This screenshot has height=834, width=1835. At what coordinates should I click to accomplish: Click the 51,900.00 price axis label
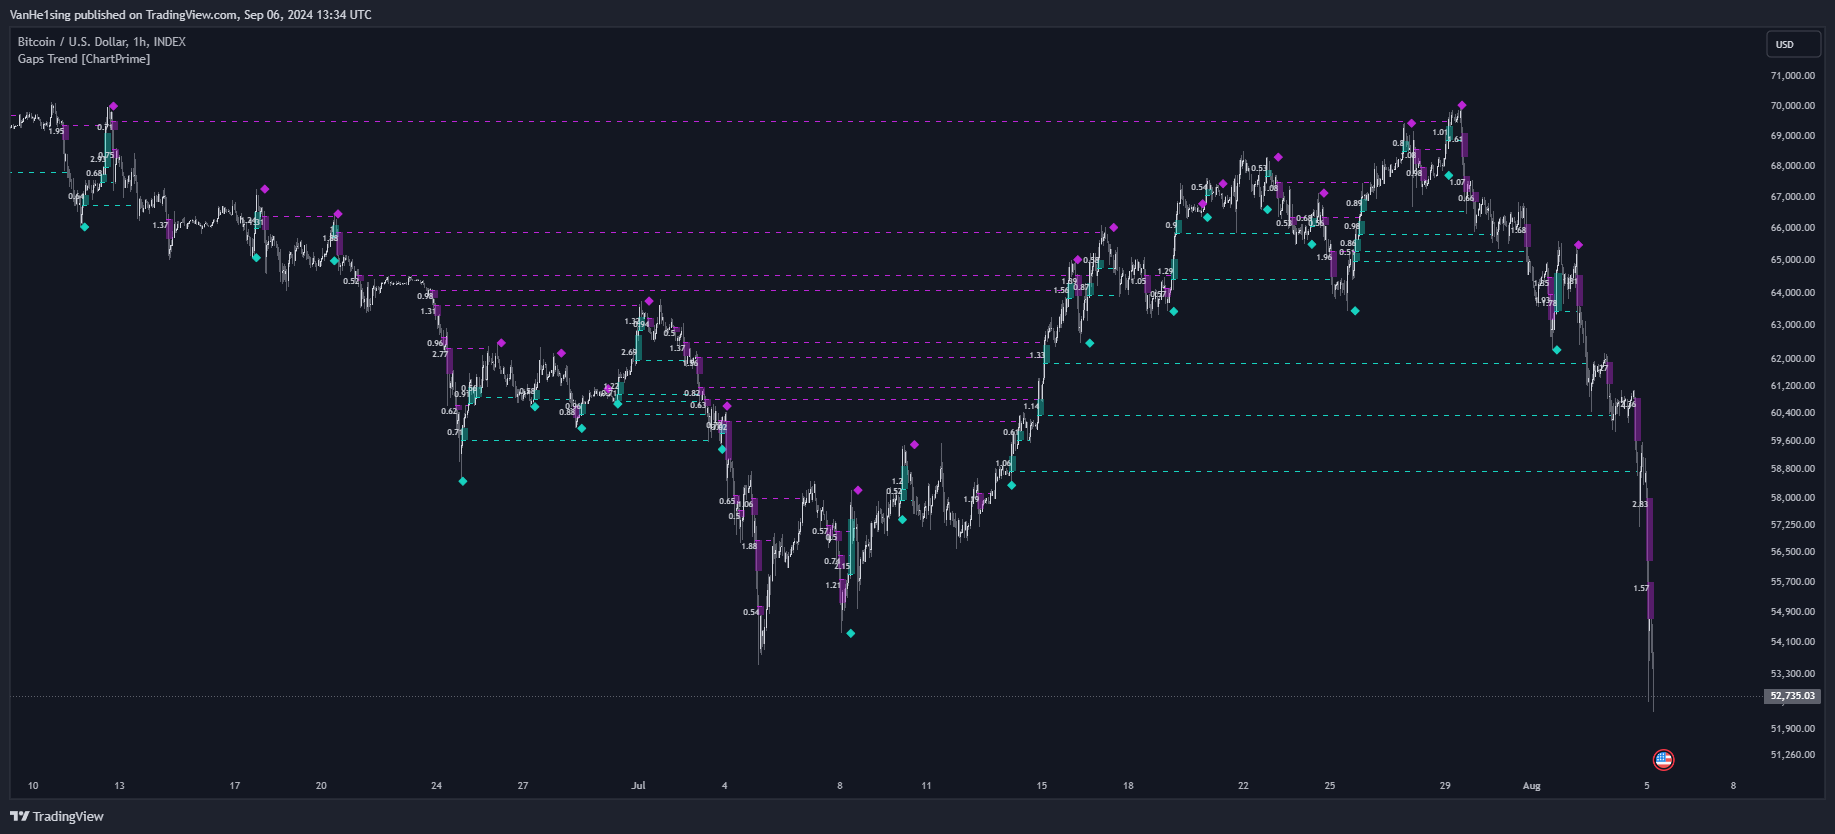pyautogui.click(x=1792, y=729)
